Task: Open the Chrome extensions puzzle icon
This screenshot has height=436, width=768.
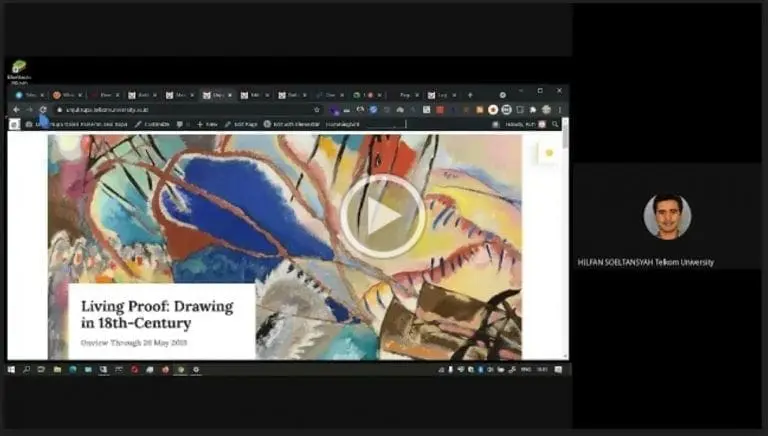Action: pyautogui.click(x=533, y=110)
